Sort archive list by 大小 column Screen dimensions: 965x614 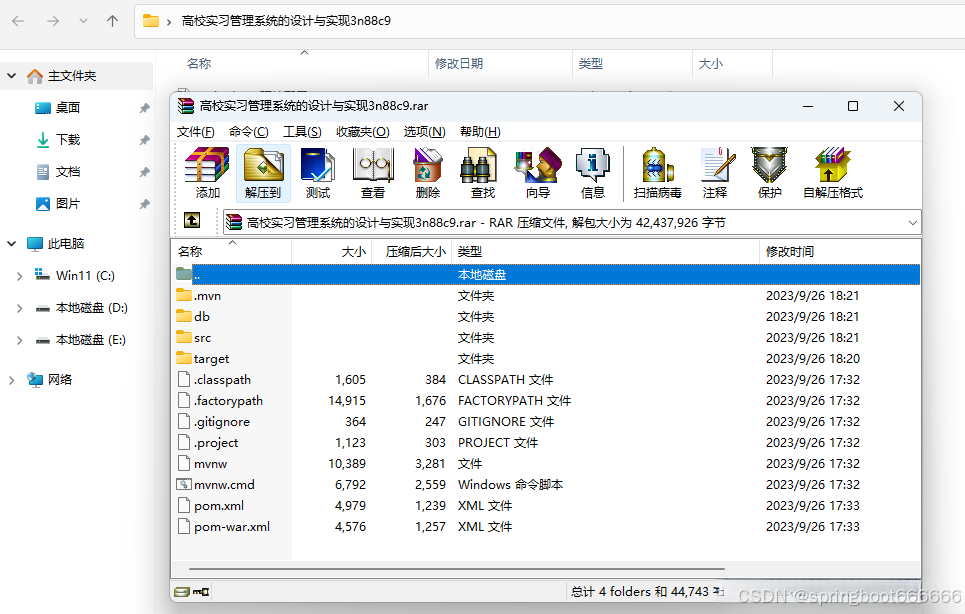(x=332, y=252)
